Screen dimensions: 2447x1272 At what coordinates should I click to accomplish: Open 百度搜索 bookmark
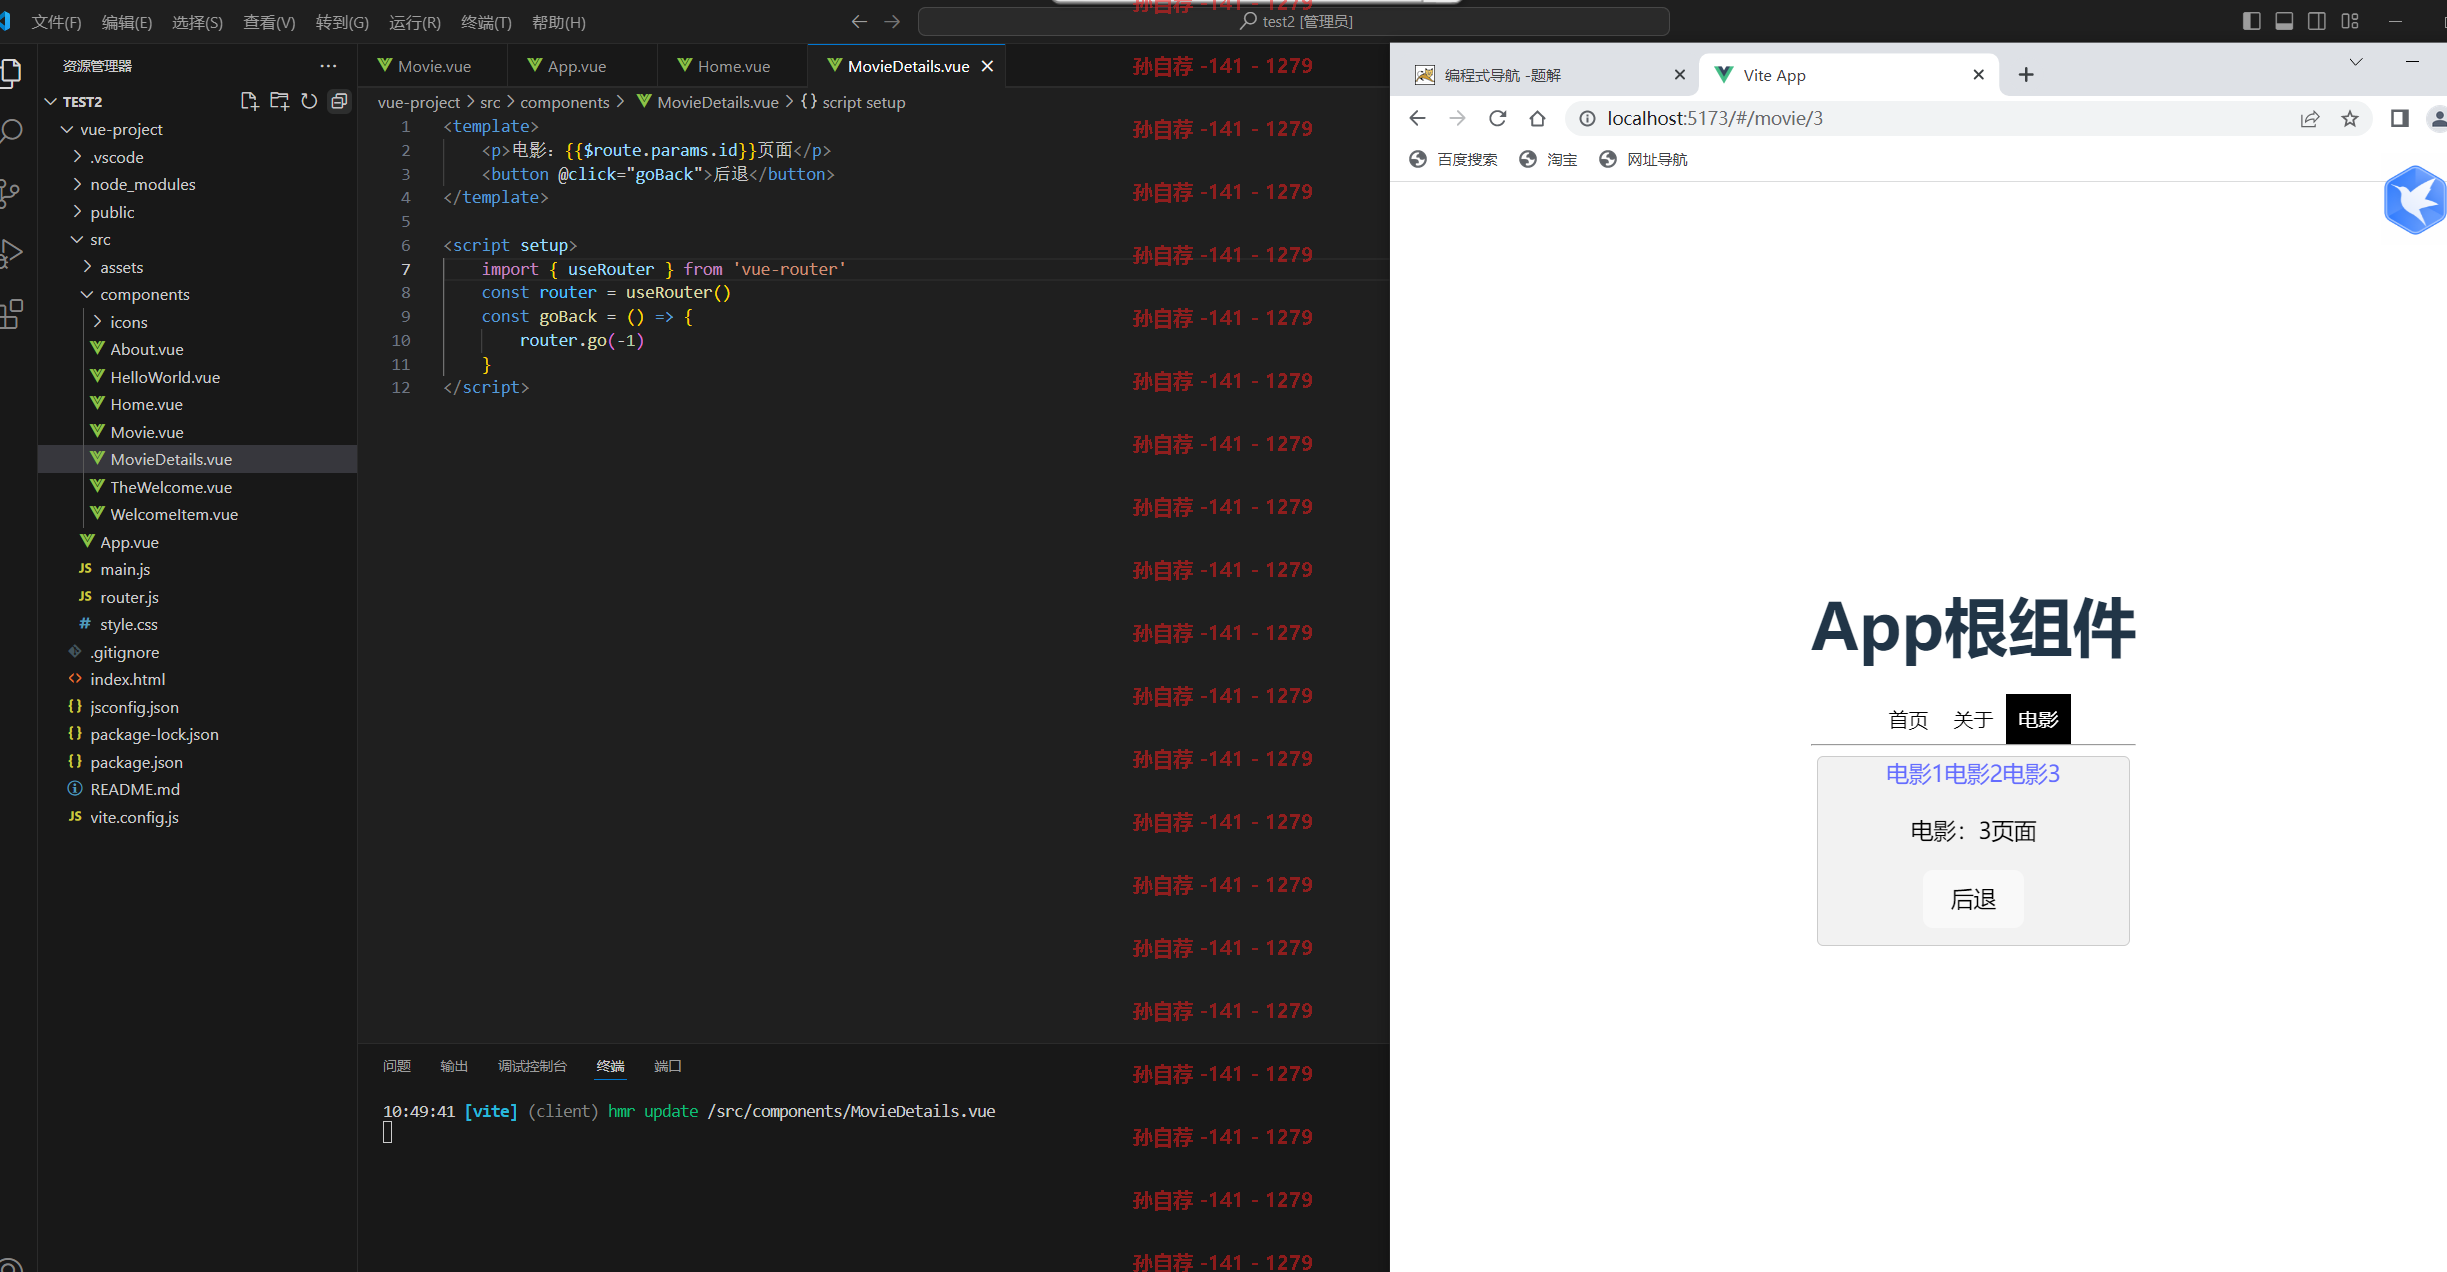1453,159
